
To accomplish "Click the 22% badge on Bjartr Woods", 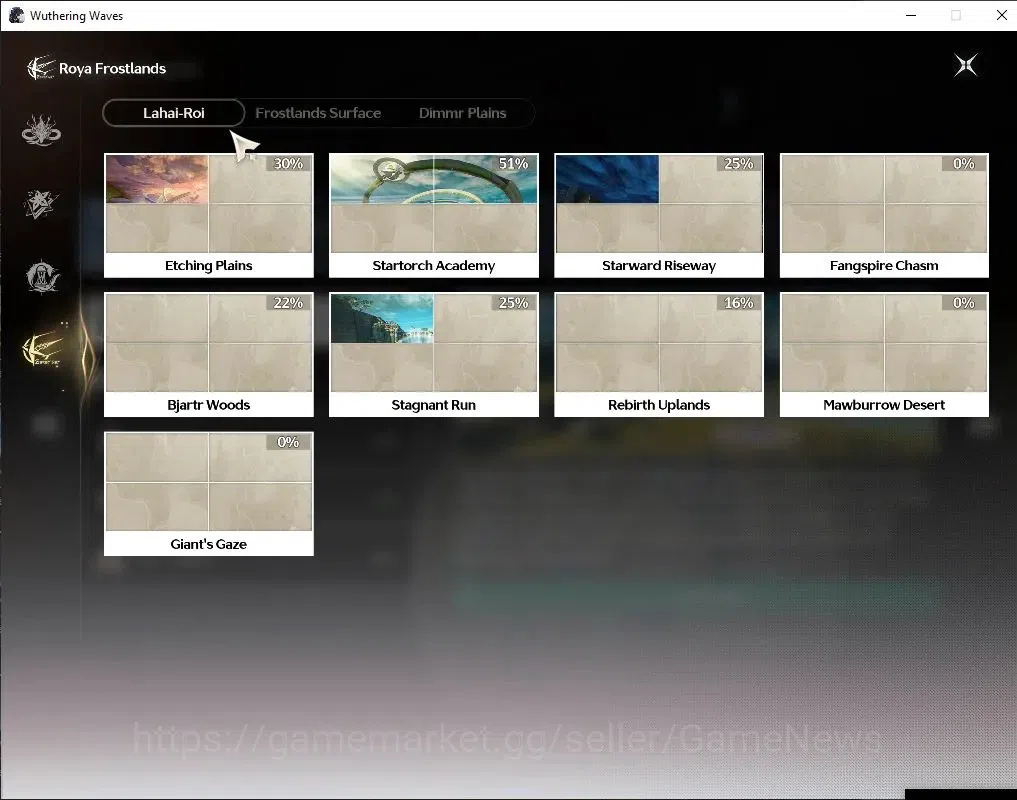I will 289,302.
